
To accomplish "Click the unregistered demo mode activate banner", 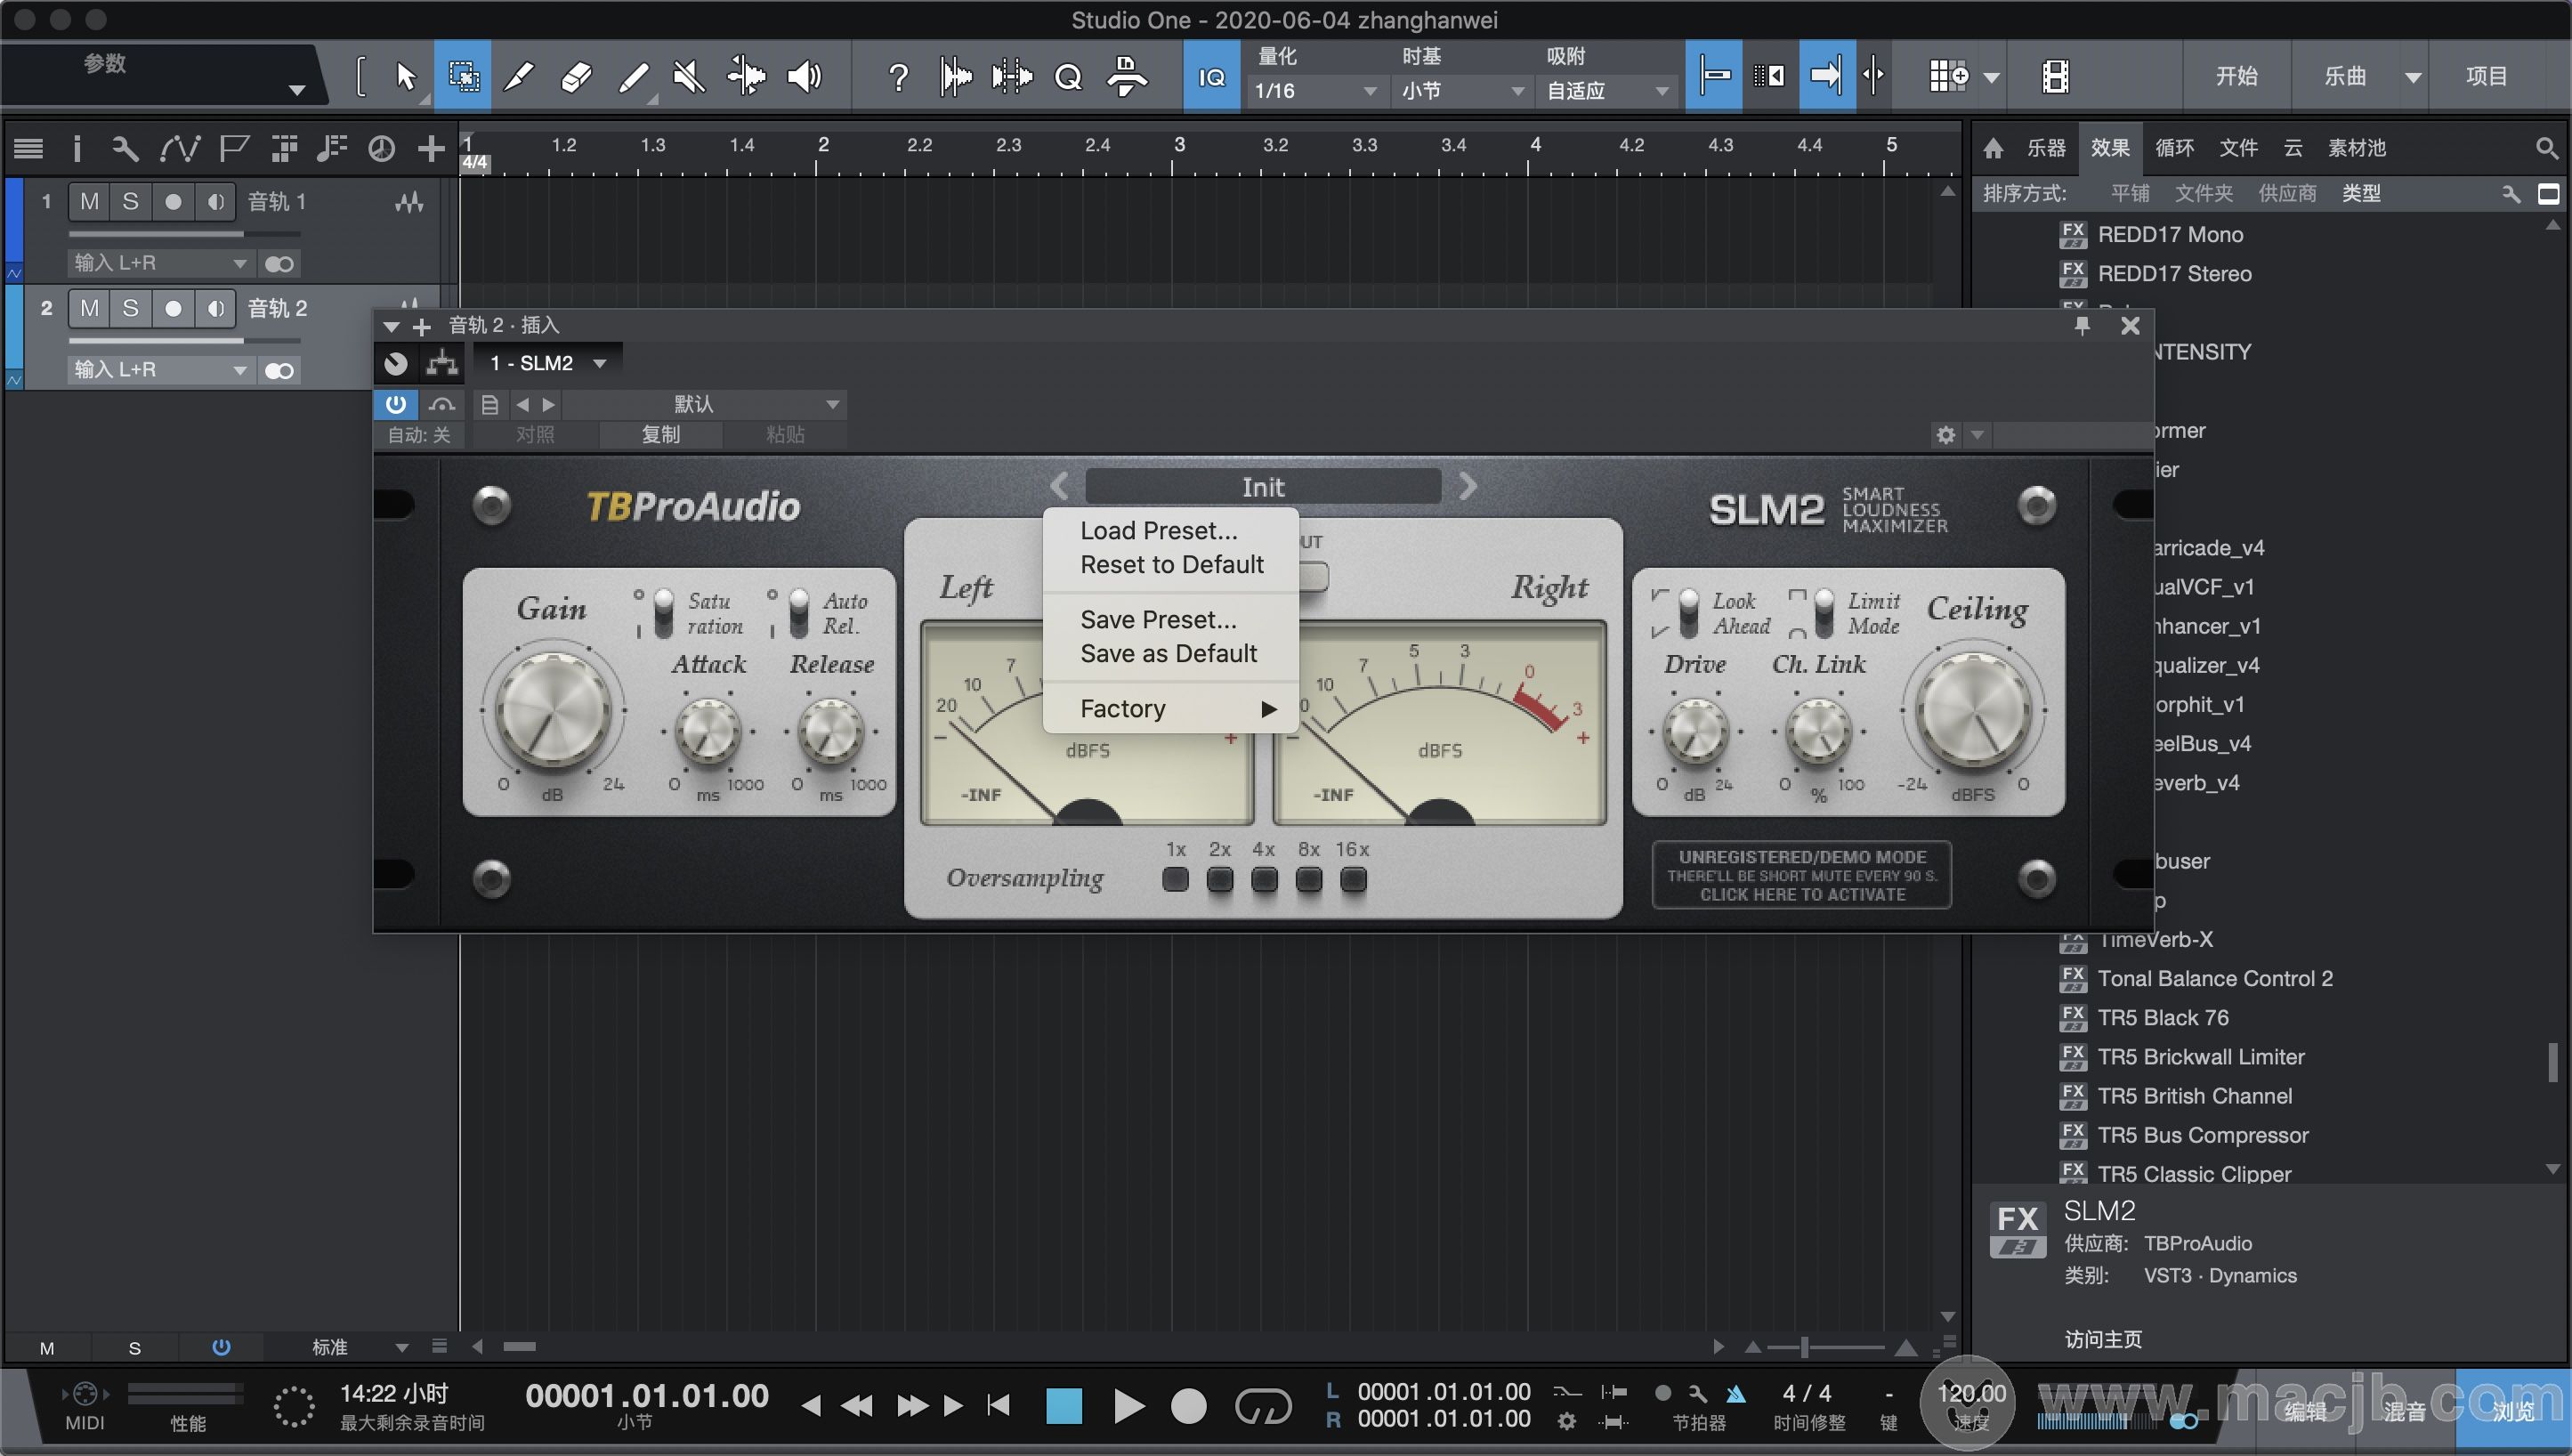I will pyautogui.click(x=1802, y=876).
